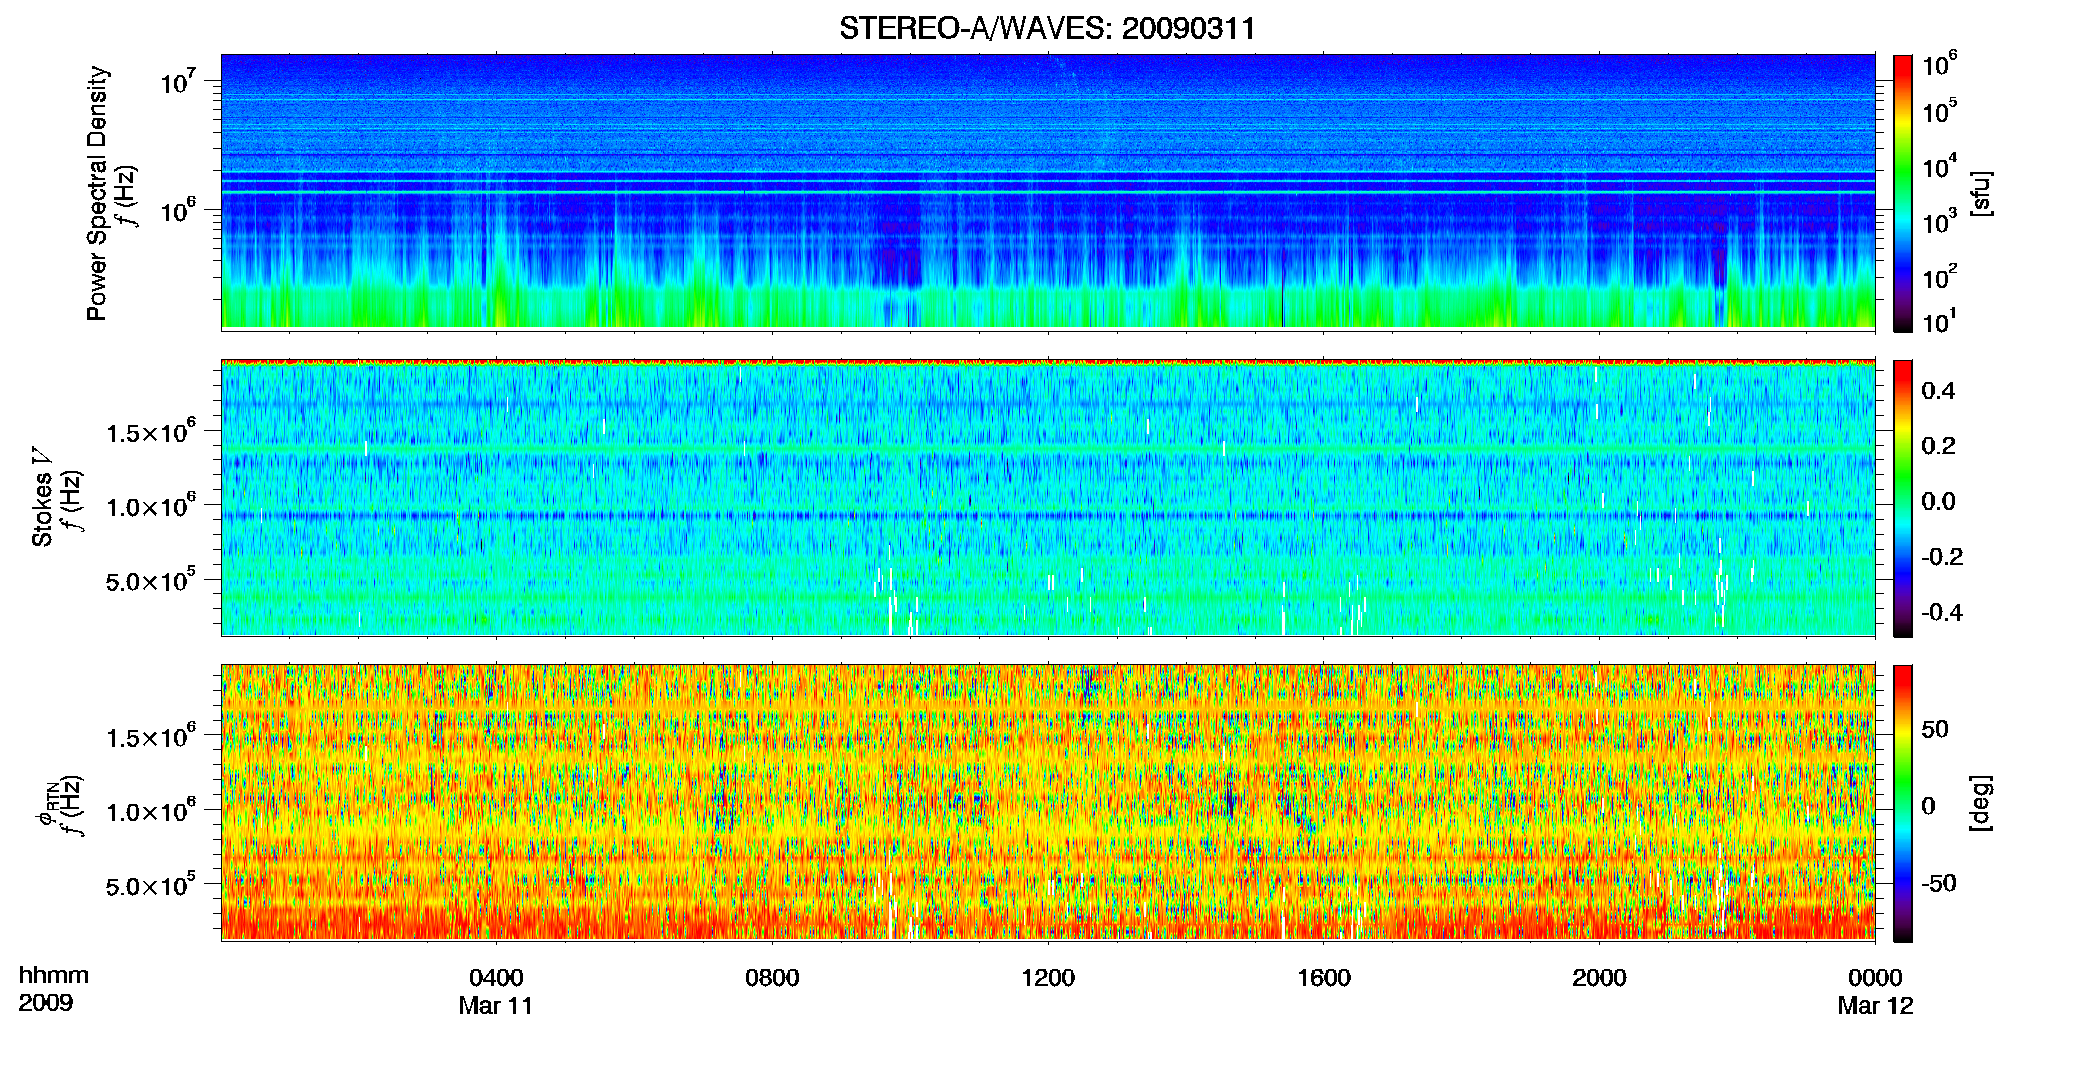Click the 10^4 label on the sfu colorbar
This screenshot has height=1080, width=2096.
1940,167
